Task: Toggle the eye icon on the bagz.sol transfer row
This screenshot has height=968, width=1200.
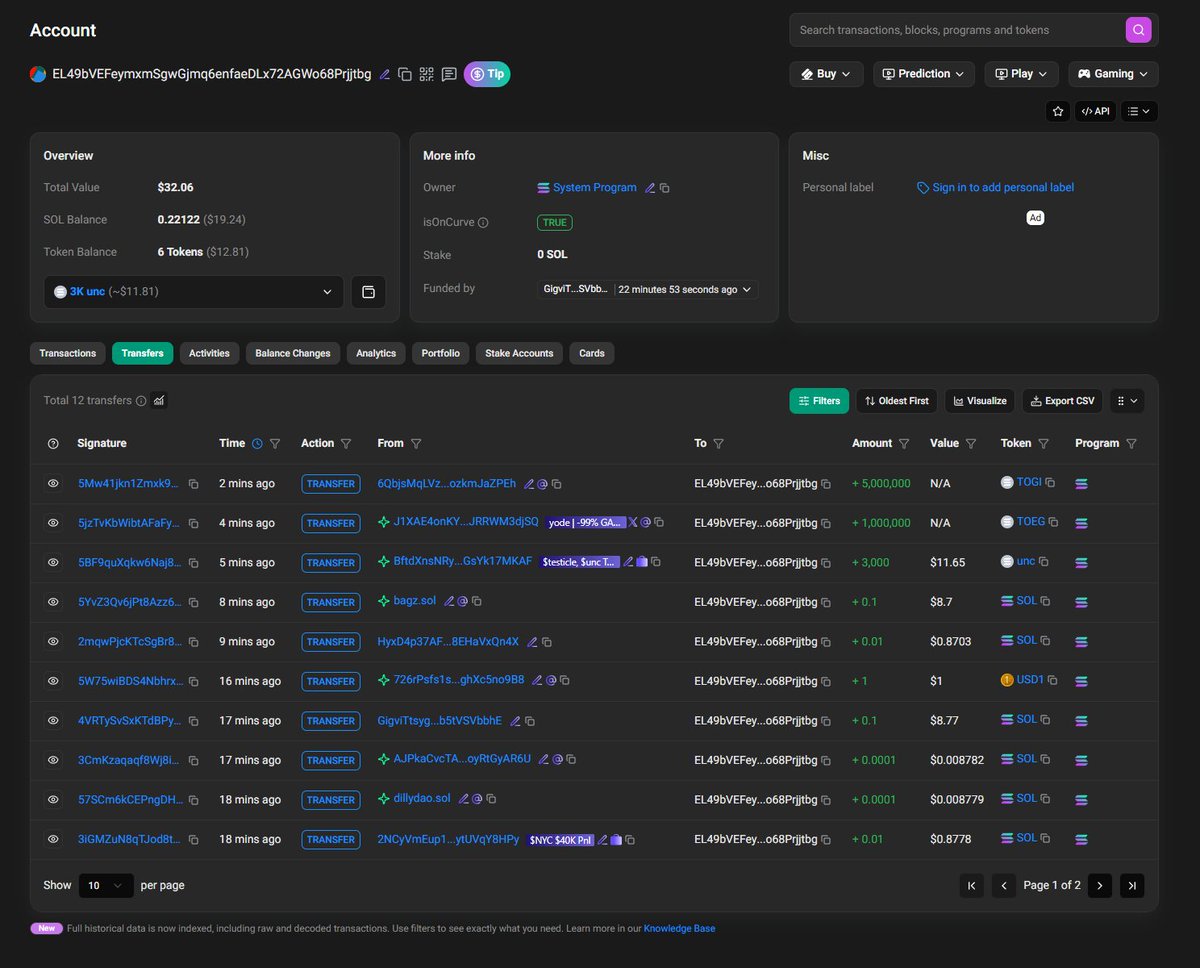Action: (x=53, y=602)
